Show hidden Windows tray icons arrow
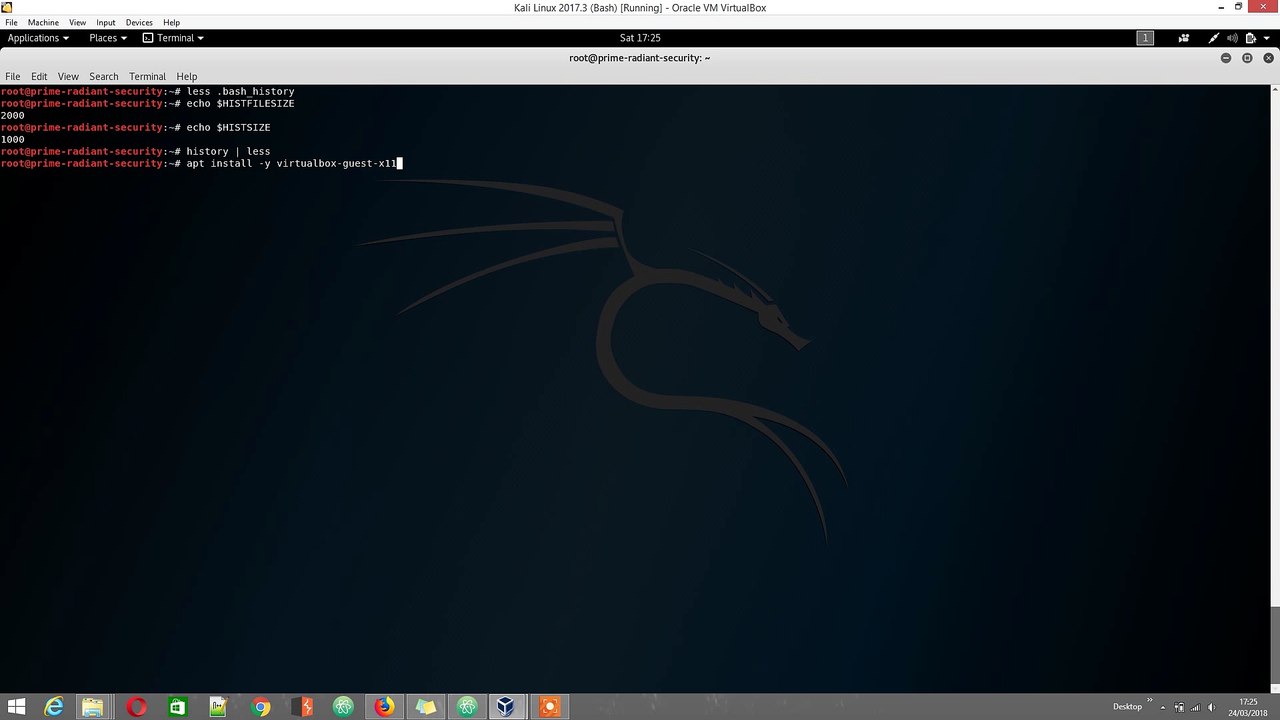The height and width of the screenshot is (720, 1280). click(x=1163, y=707)
